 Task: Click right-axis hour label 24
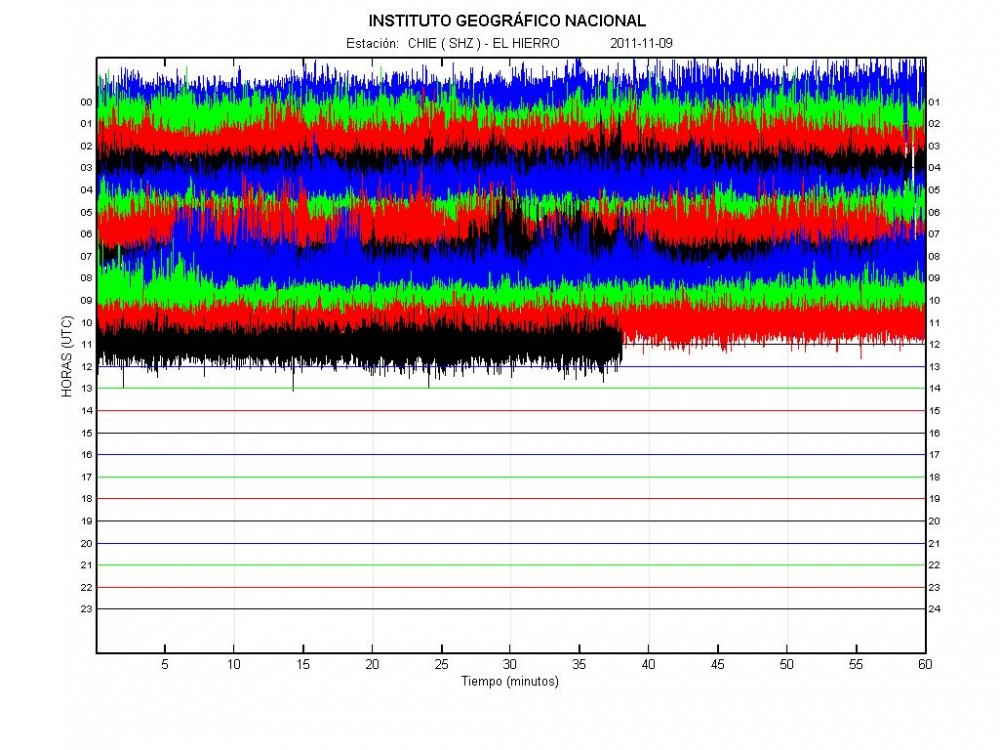(x=934, y=609)
